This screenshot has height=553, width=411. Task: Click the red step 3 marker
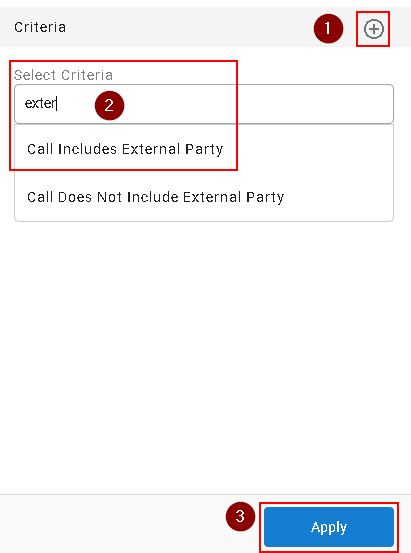point(240,516)
